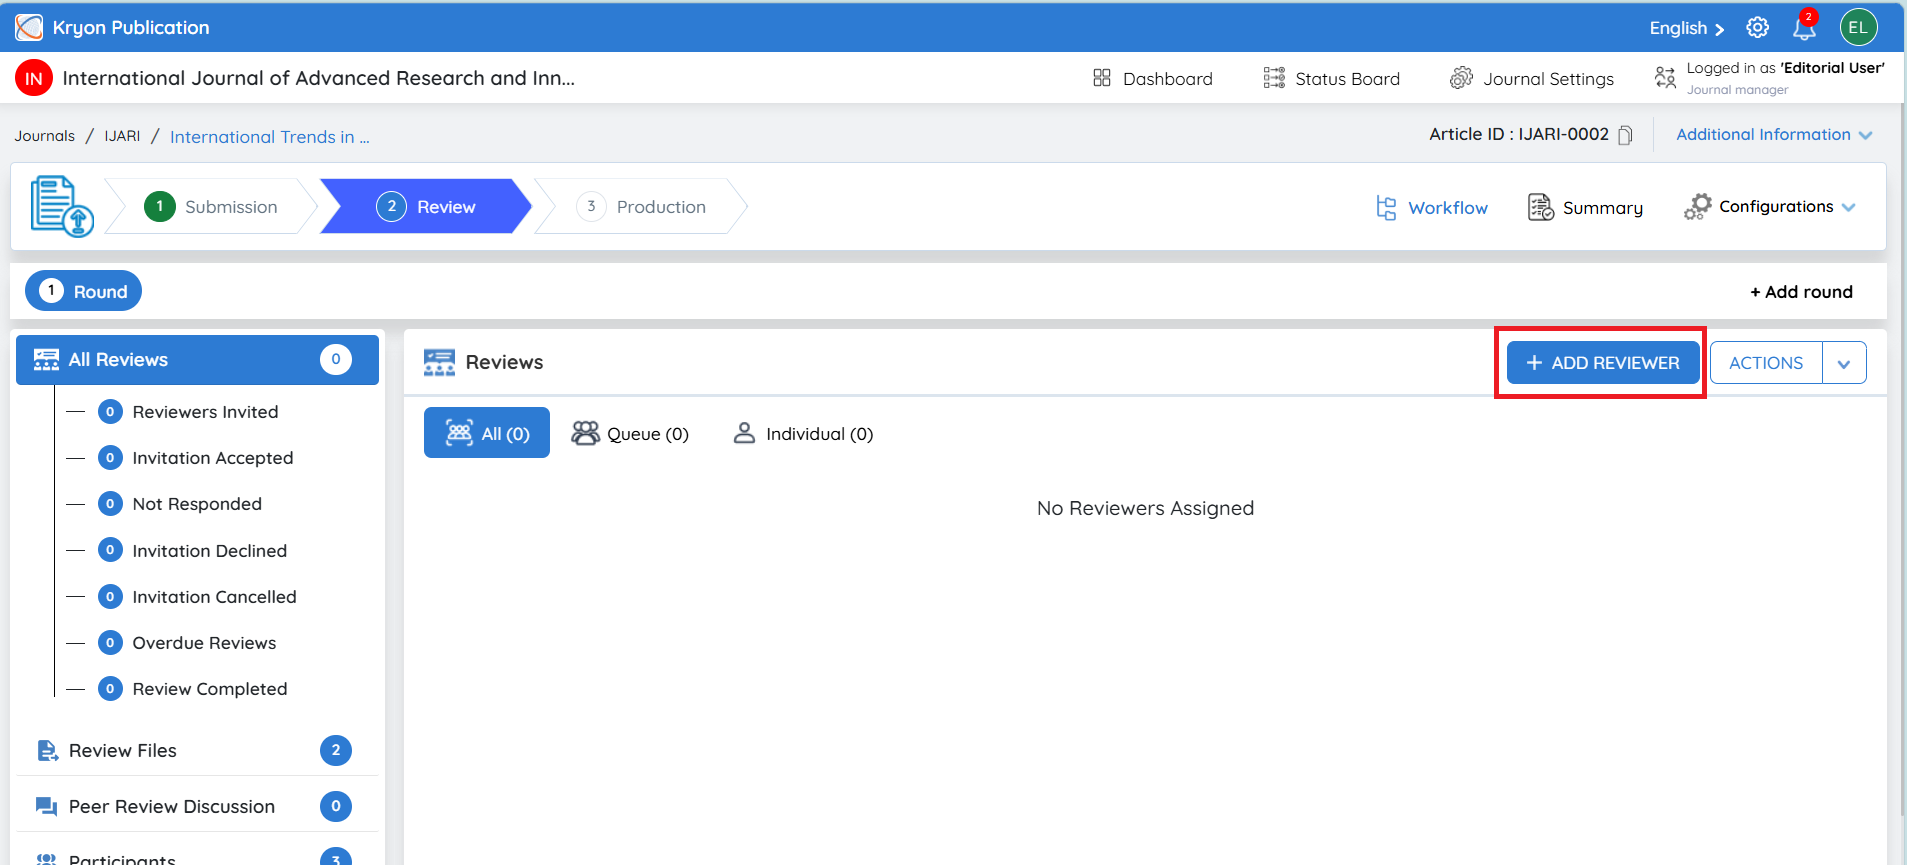Go to the Submission stage

point(212,206)
